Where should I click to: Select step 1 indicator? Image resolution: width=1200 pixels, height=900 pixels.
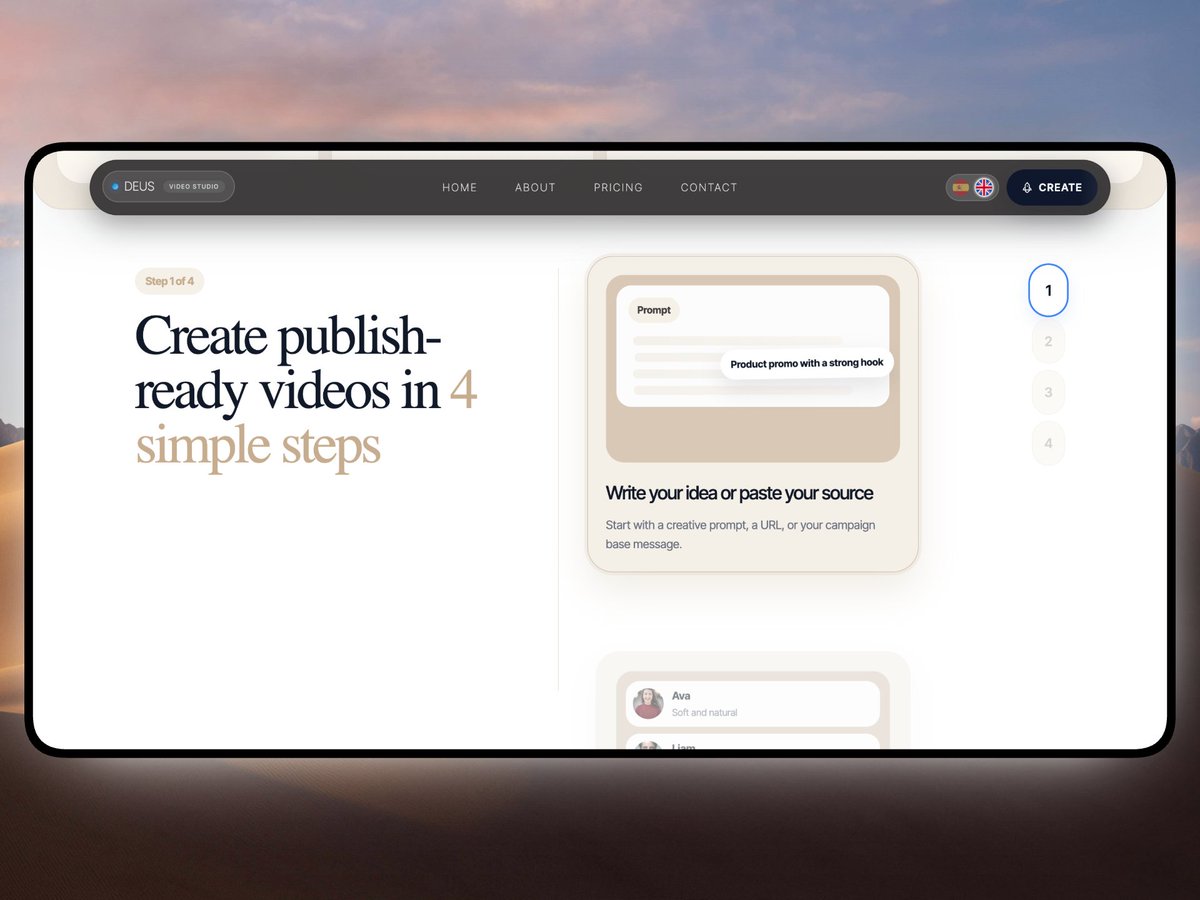click(1048, 290)
